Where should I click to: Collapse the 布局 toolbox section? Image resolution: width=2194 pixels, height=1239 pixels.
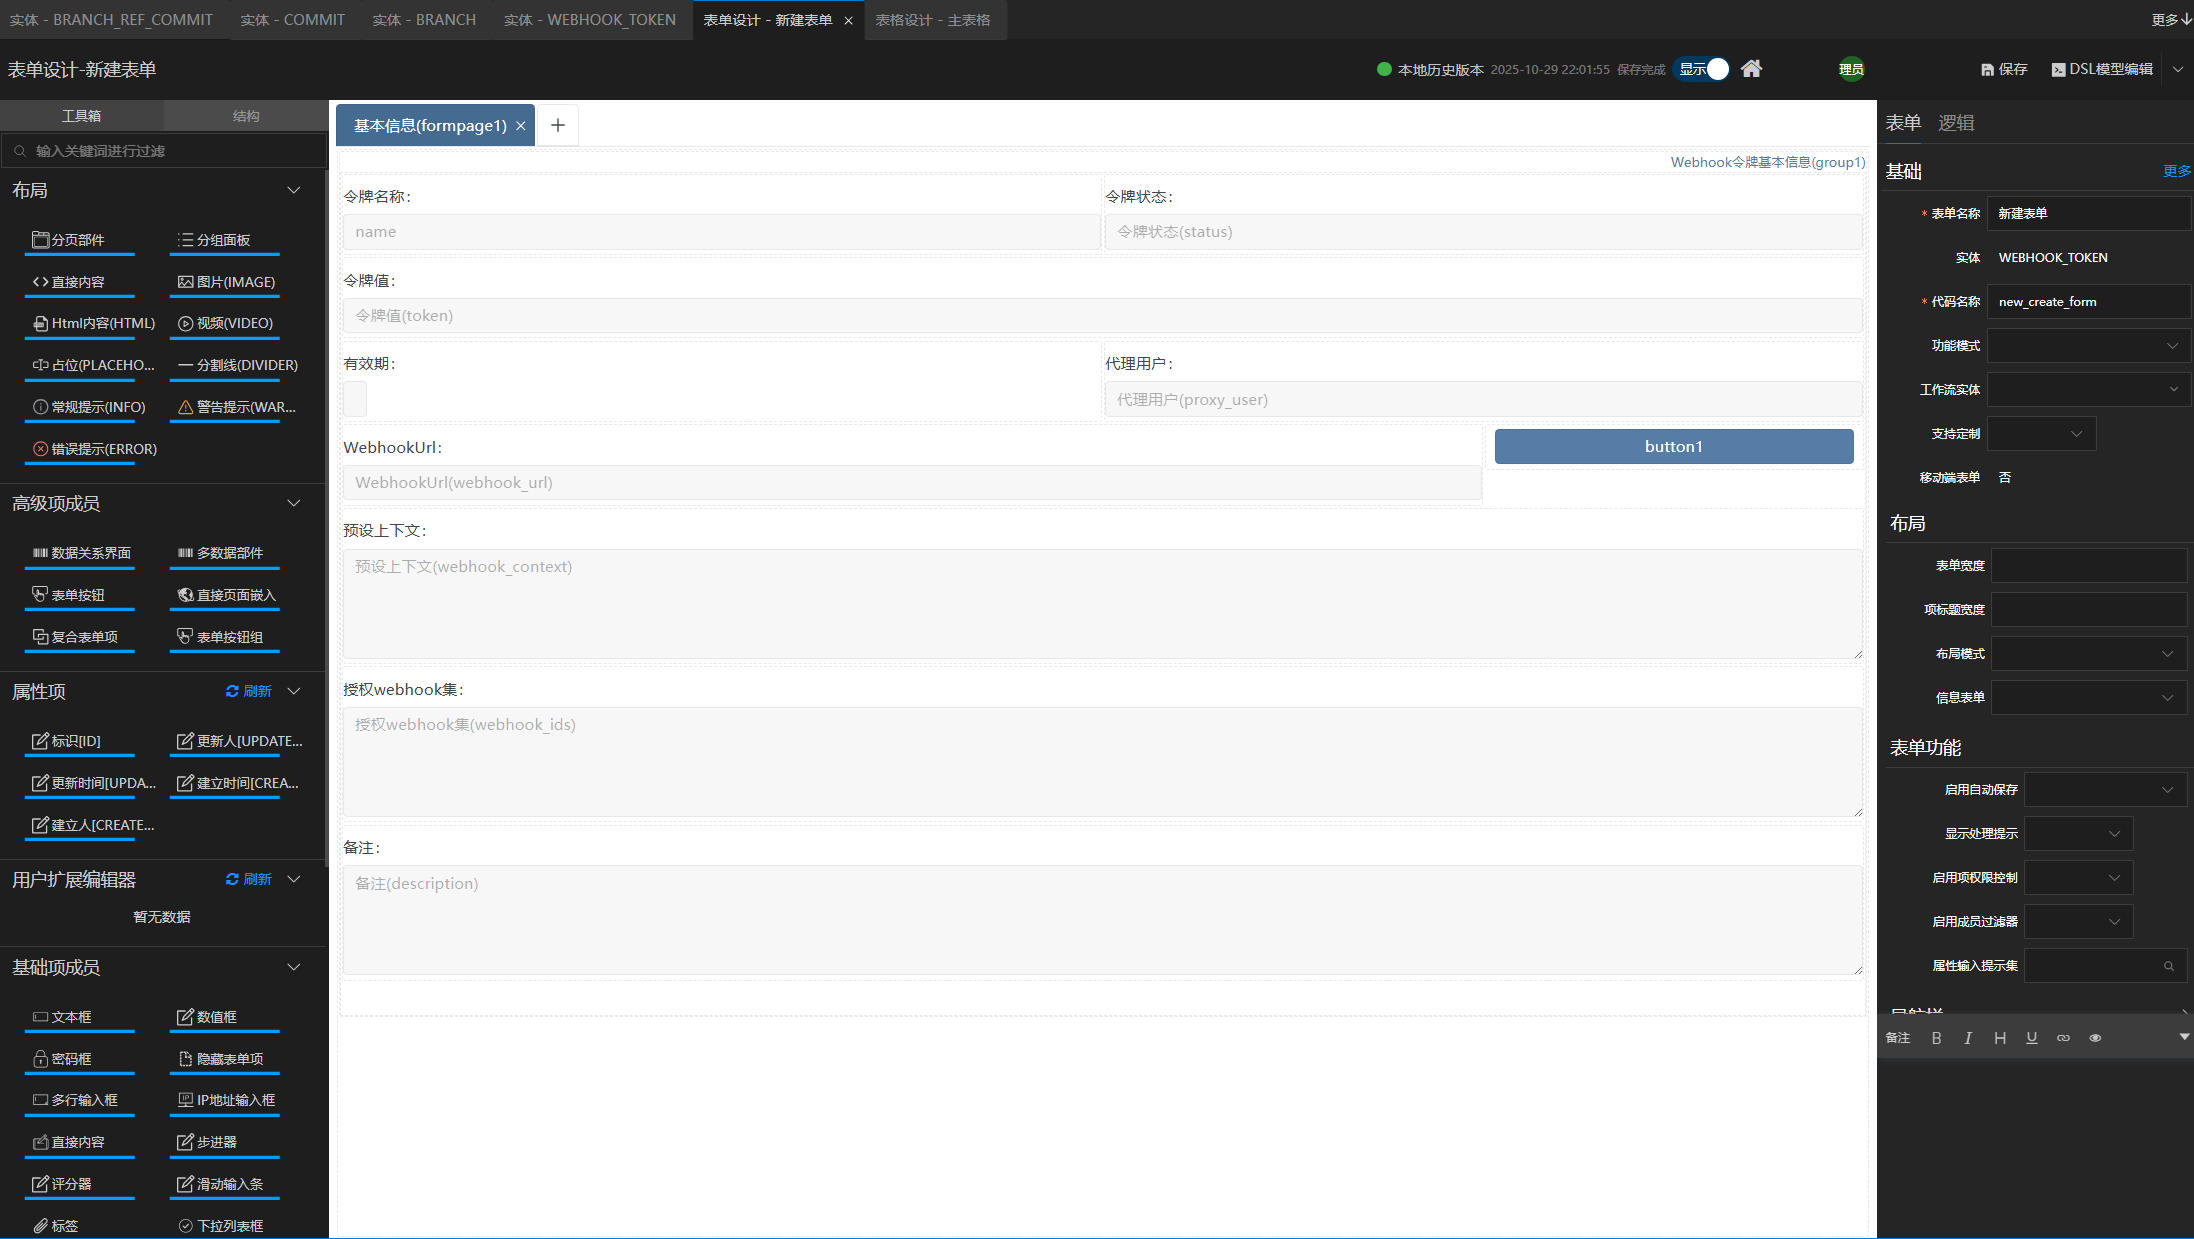pos(293,190)
